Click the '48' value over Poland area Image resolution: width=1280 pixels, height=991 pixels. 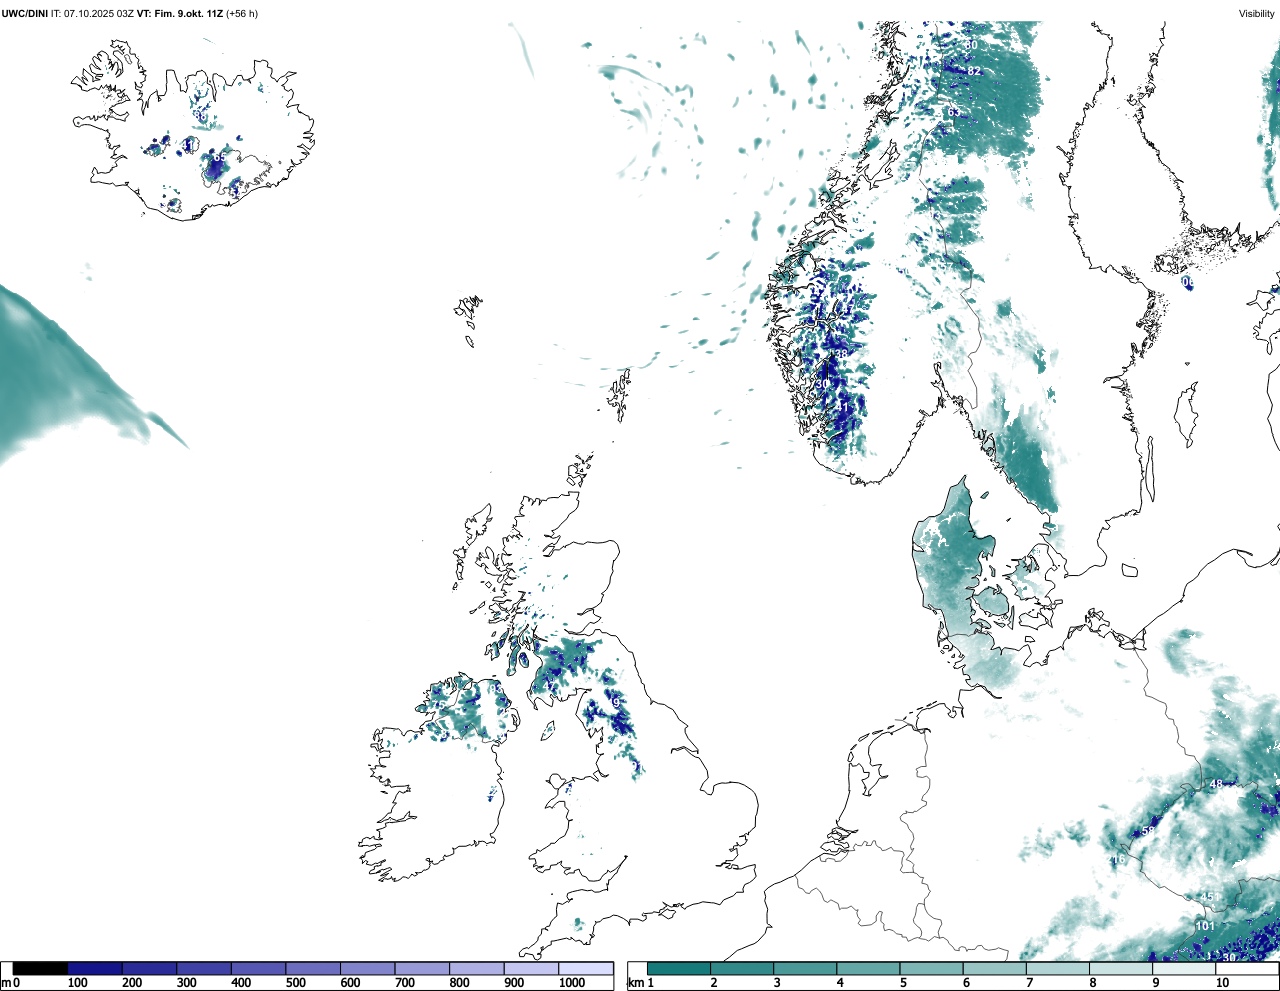point(1216,784)
